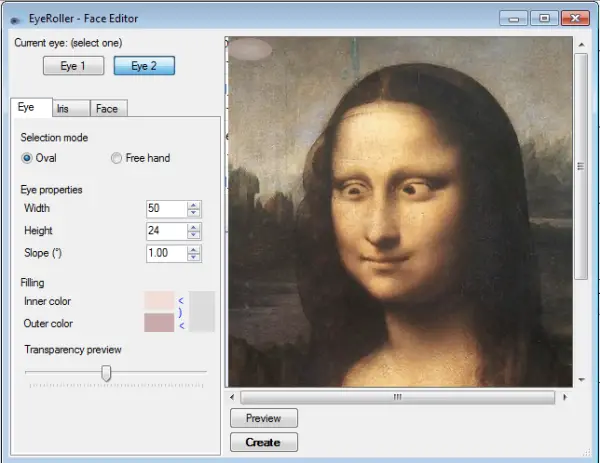Screen dimensions: 600x463
Task: Choose Oval selection mode
Action: 27,158
